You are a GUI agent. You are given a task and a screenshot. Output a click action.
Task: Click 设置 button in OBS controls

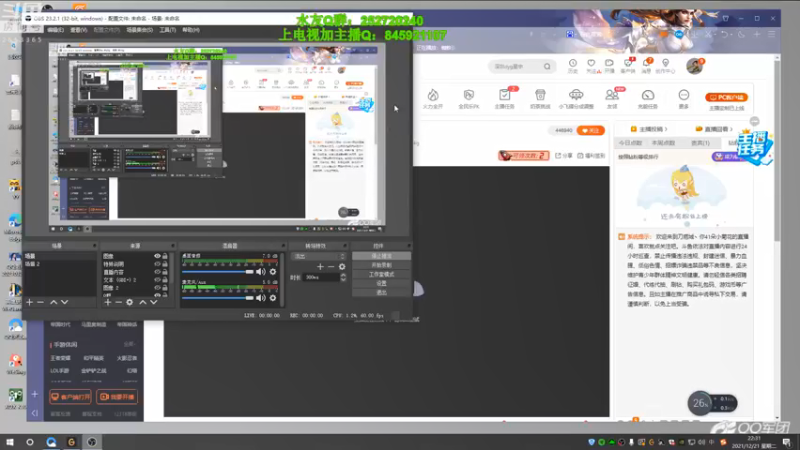[x=381, y=284]
